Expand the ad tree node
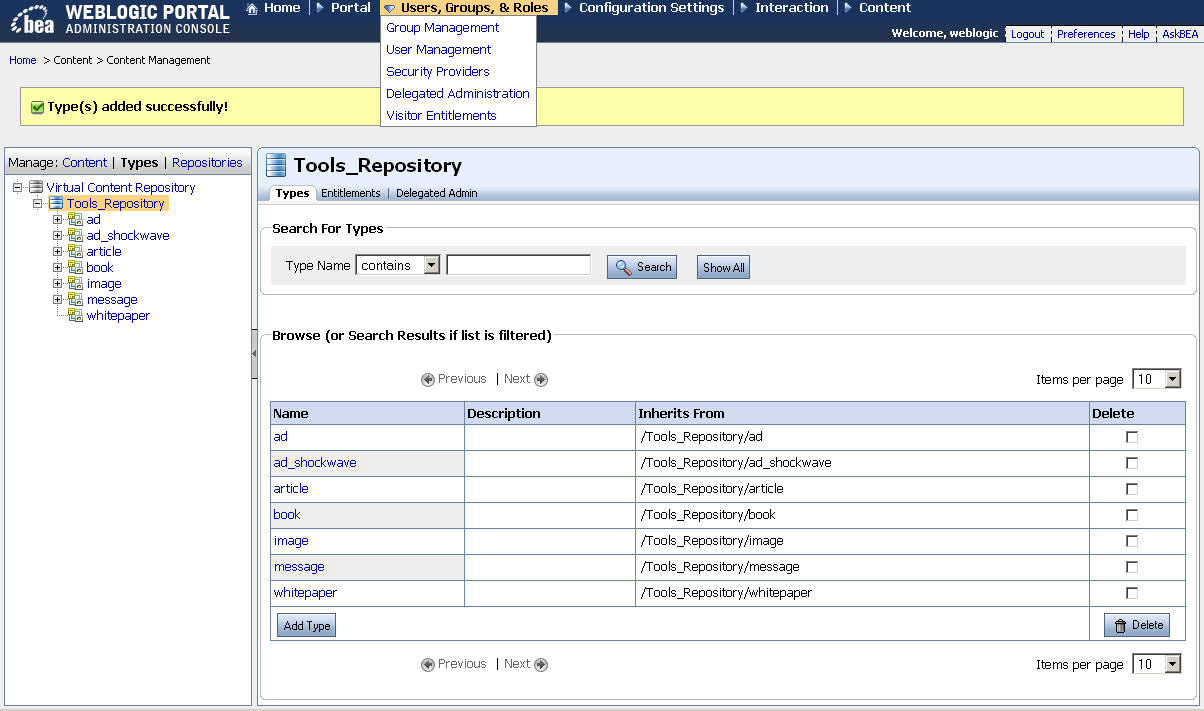Screen dimensions: 1204x711 coord(58,219)
